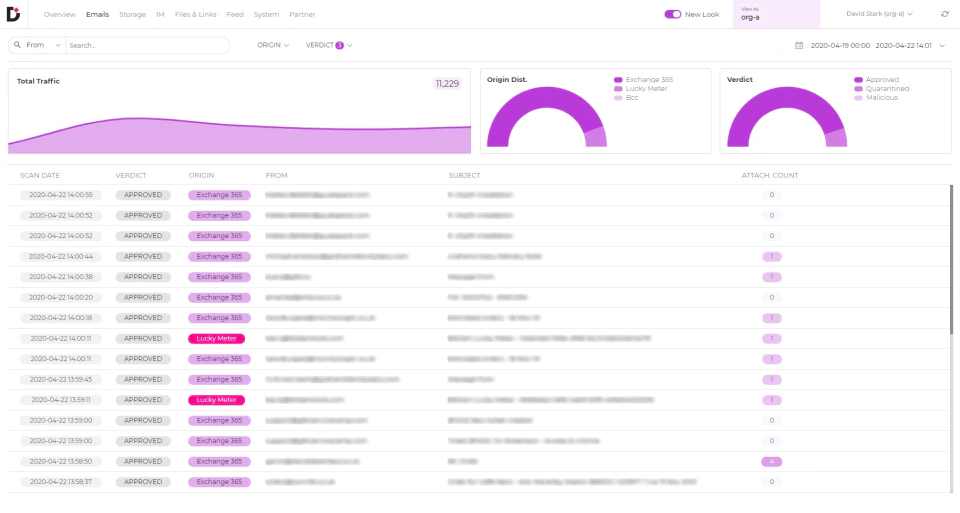Click the Verdict filter count badge
The width and height of the screenshot is (960, 513).
coord(340,45)
